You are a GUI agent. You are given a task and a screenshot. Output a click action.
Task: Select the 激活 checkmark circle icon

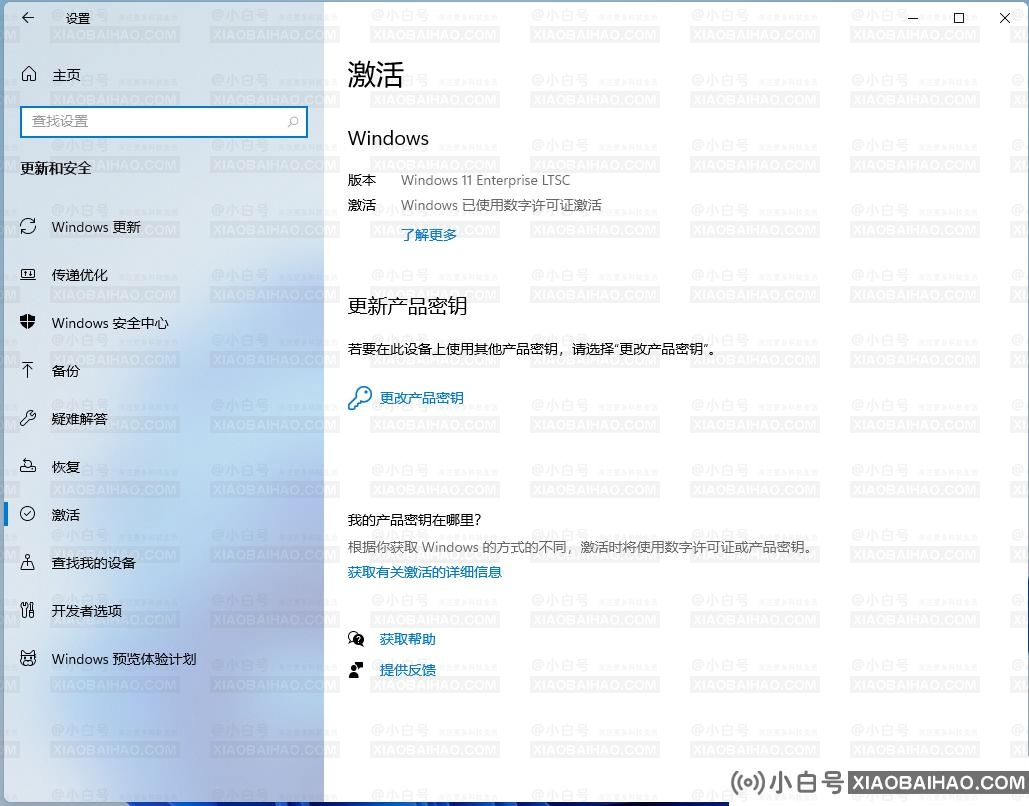[28, 514]
